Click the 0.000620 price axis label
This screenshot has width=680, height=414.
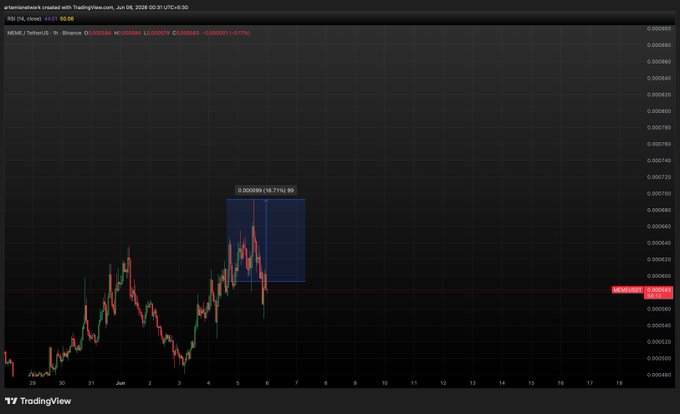pyautogui.click(x=659, y=259)
